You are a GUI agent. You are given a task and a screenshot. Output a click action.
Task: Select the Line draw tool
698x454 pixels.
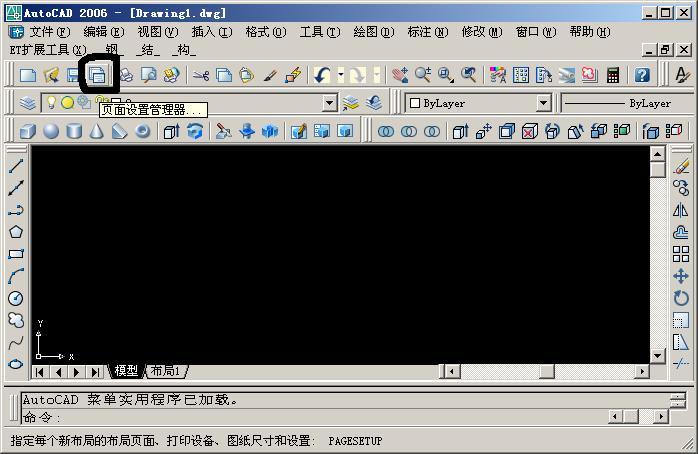[16, 166]
